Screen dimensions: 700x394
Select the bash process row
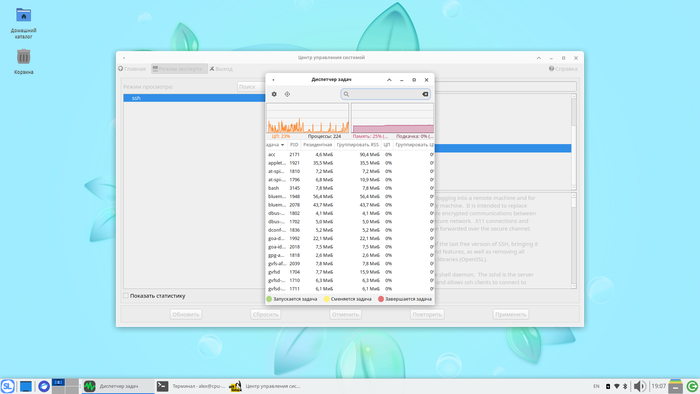pyautogui.click(x=350, y=188)
